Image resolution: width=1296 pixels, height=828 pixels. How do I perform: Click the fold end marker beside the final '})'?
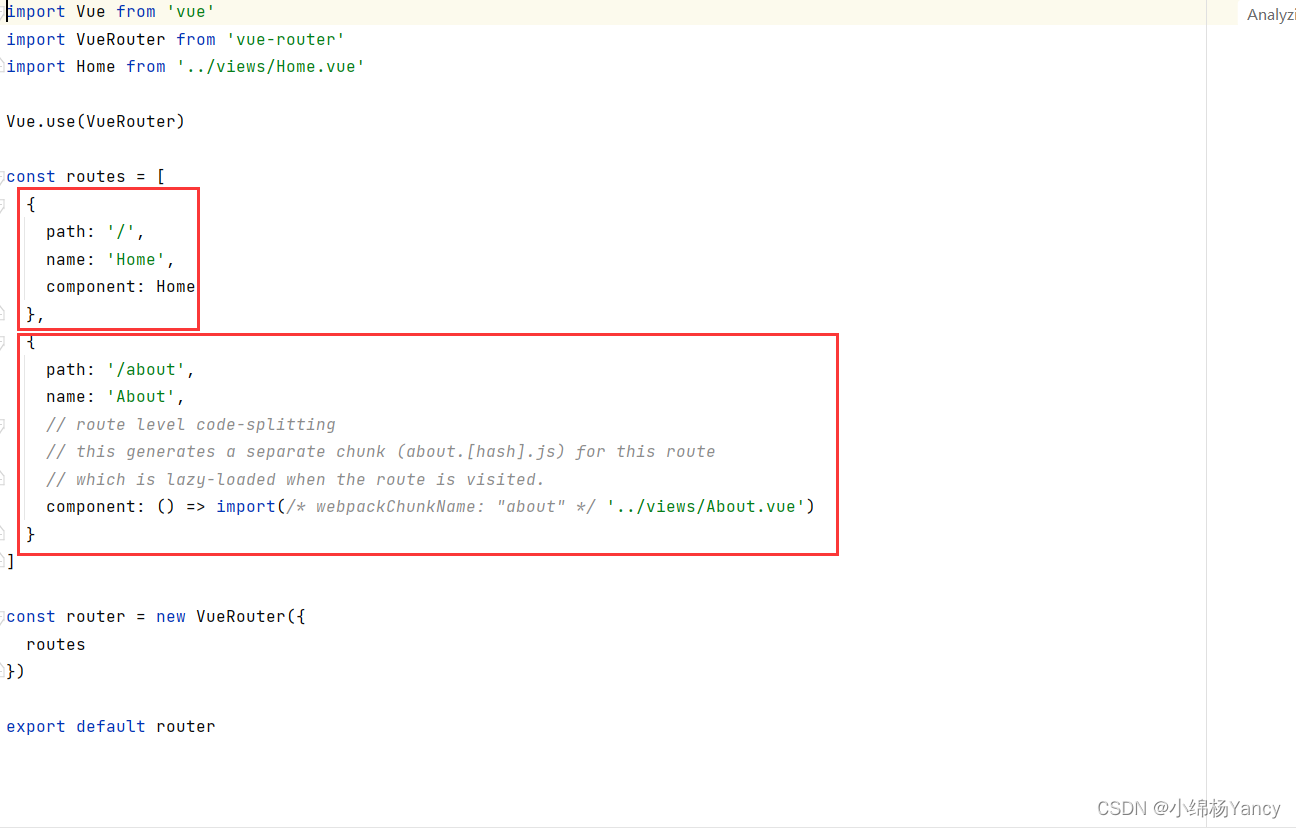(2, 672)
